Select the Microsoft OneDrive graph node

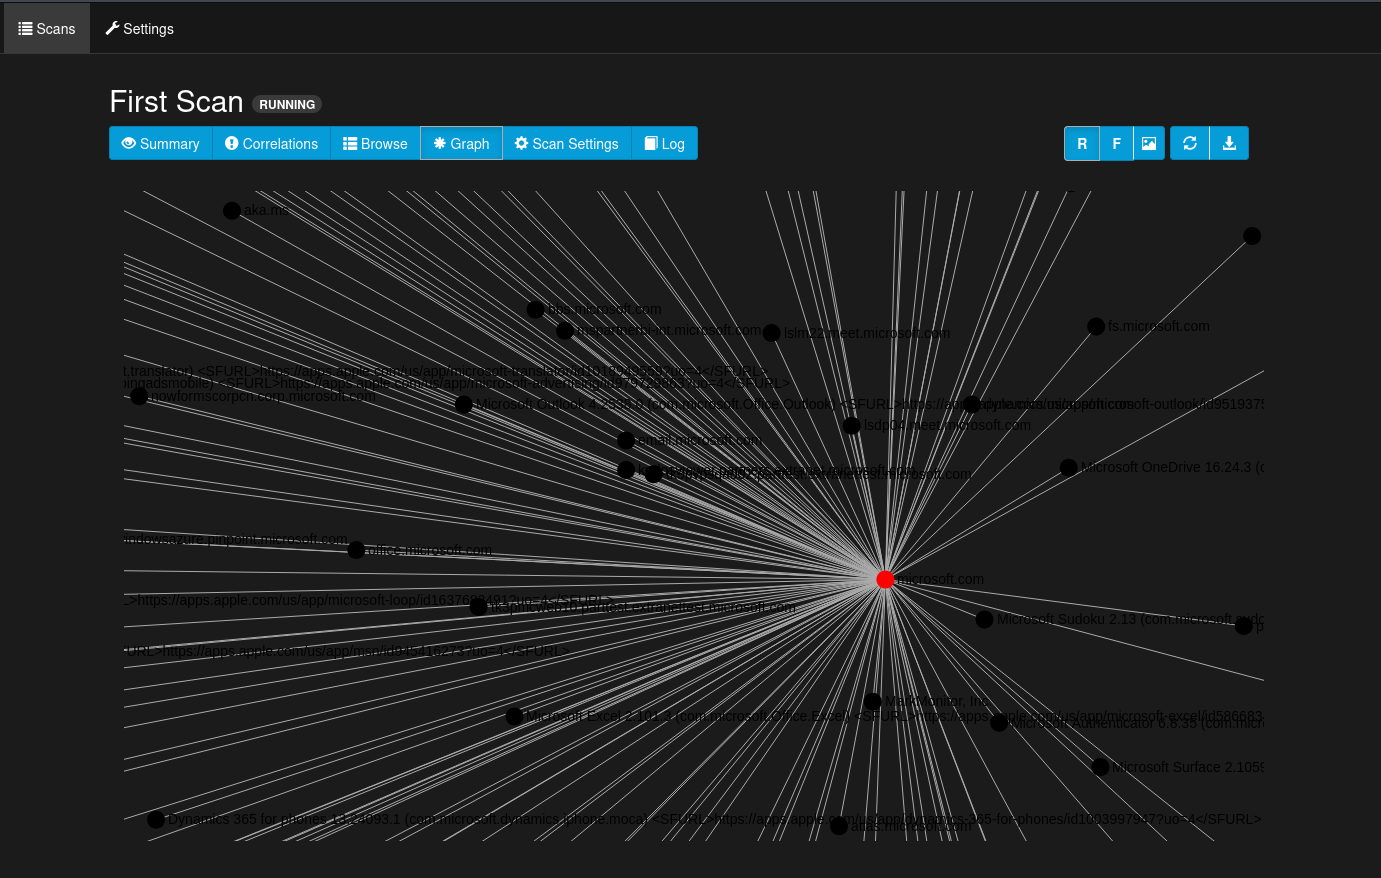[1068, 467]
